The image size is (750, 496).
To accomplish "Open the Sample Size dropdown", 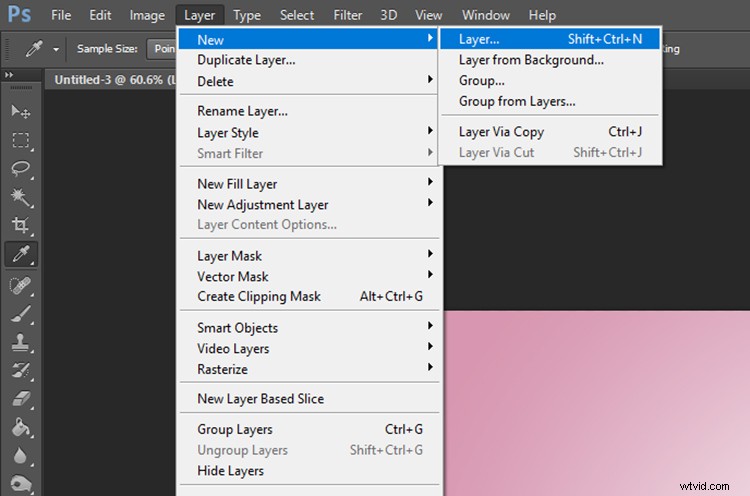I will 161,49.
